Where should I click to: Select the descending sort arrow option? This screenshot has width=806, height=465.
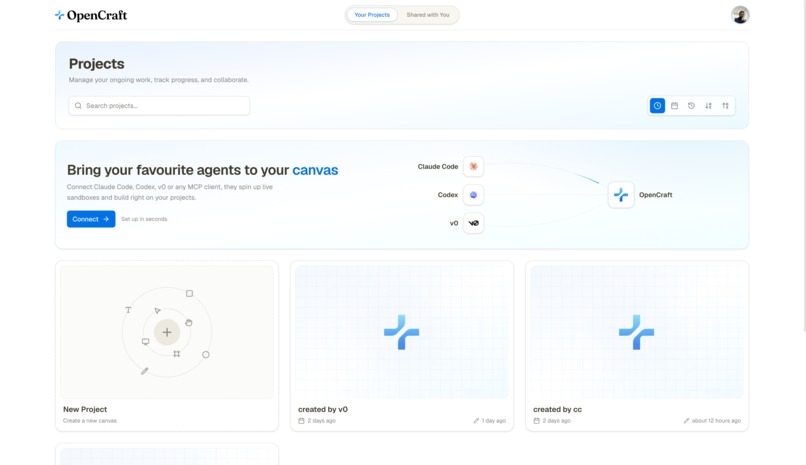[708, 106]
